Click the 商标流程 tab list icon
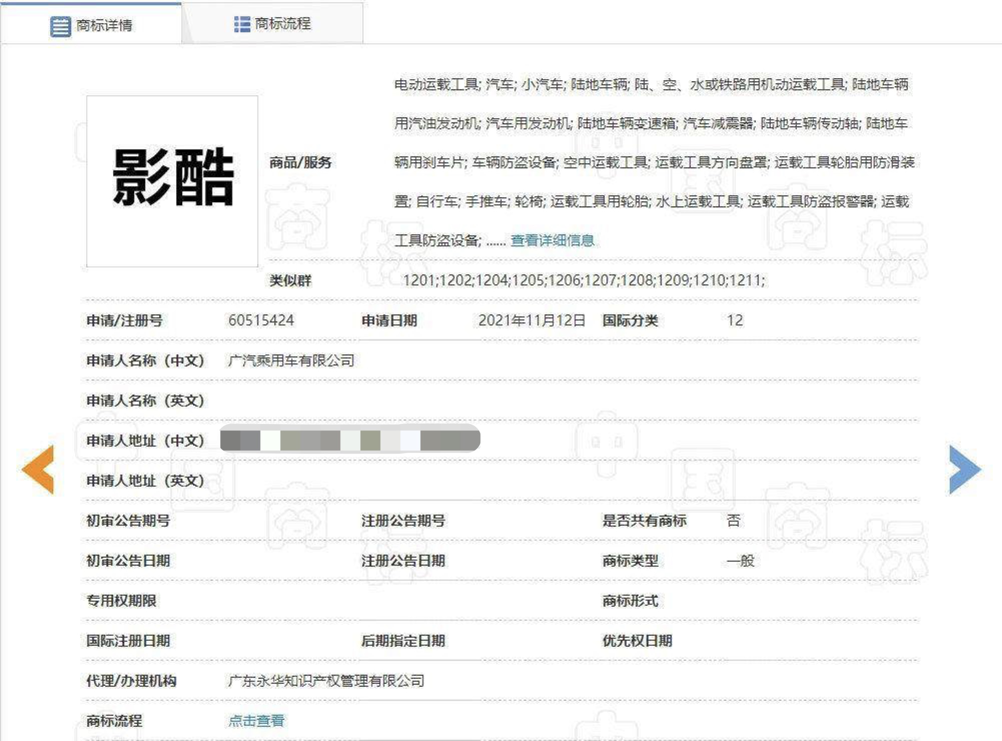 (242, 23)
